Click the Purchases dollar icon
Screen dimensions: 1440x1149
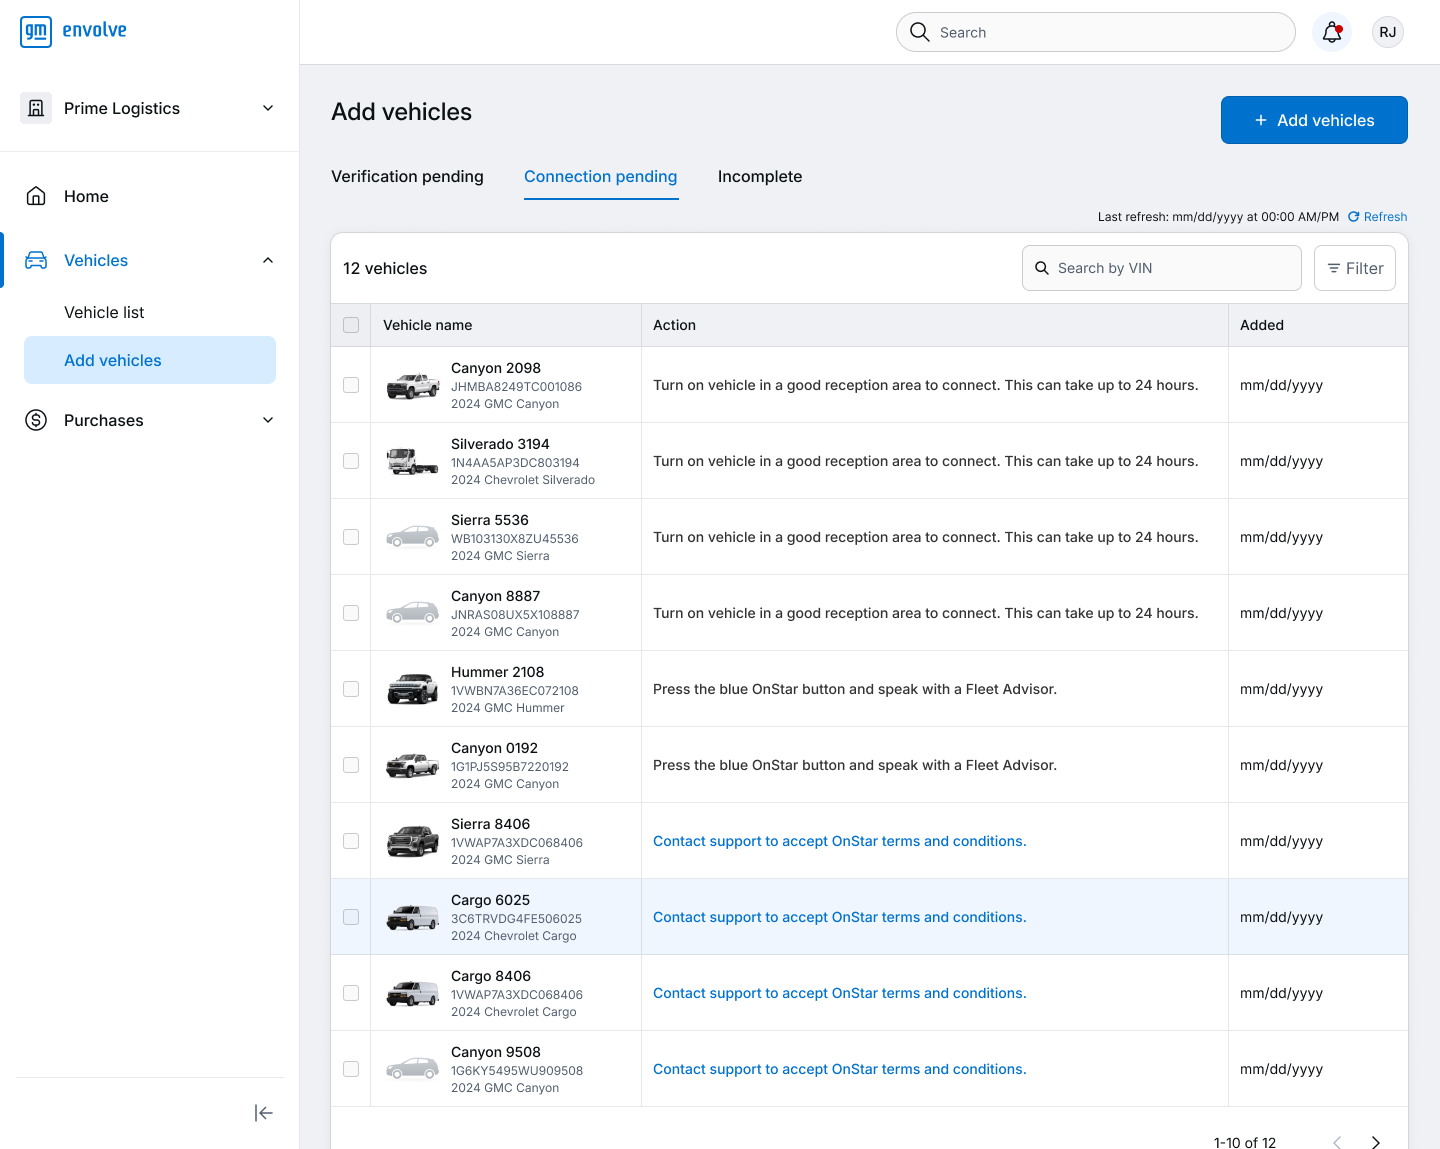point(36,420)
